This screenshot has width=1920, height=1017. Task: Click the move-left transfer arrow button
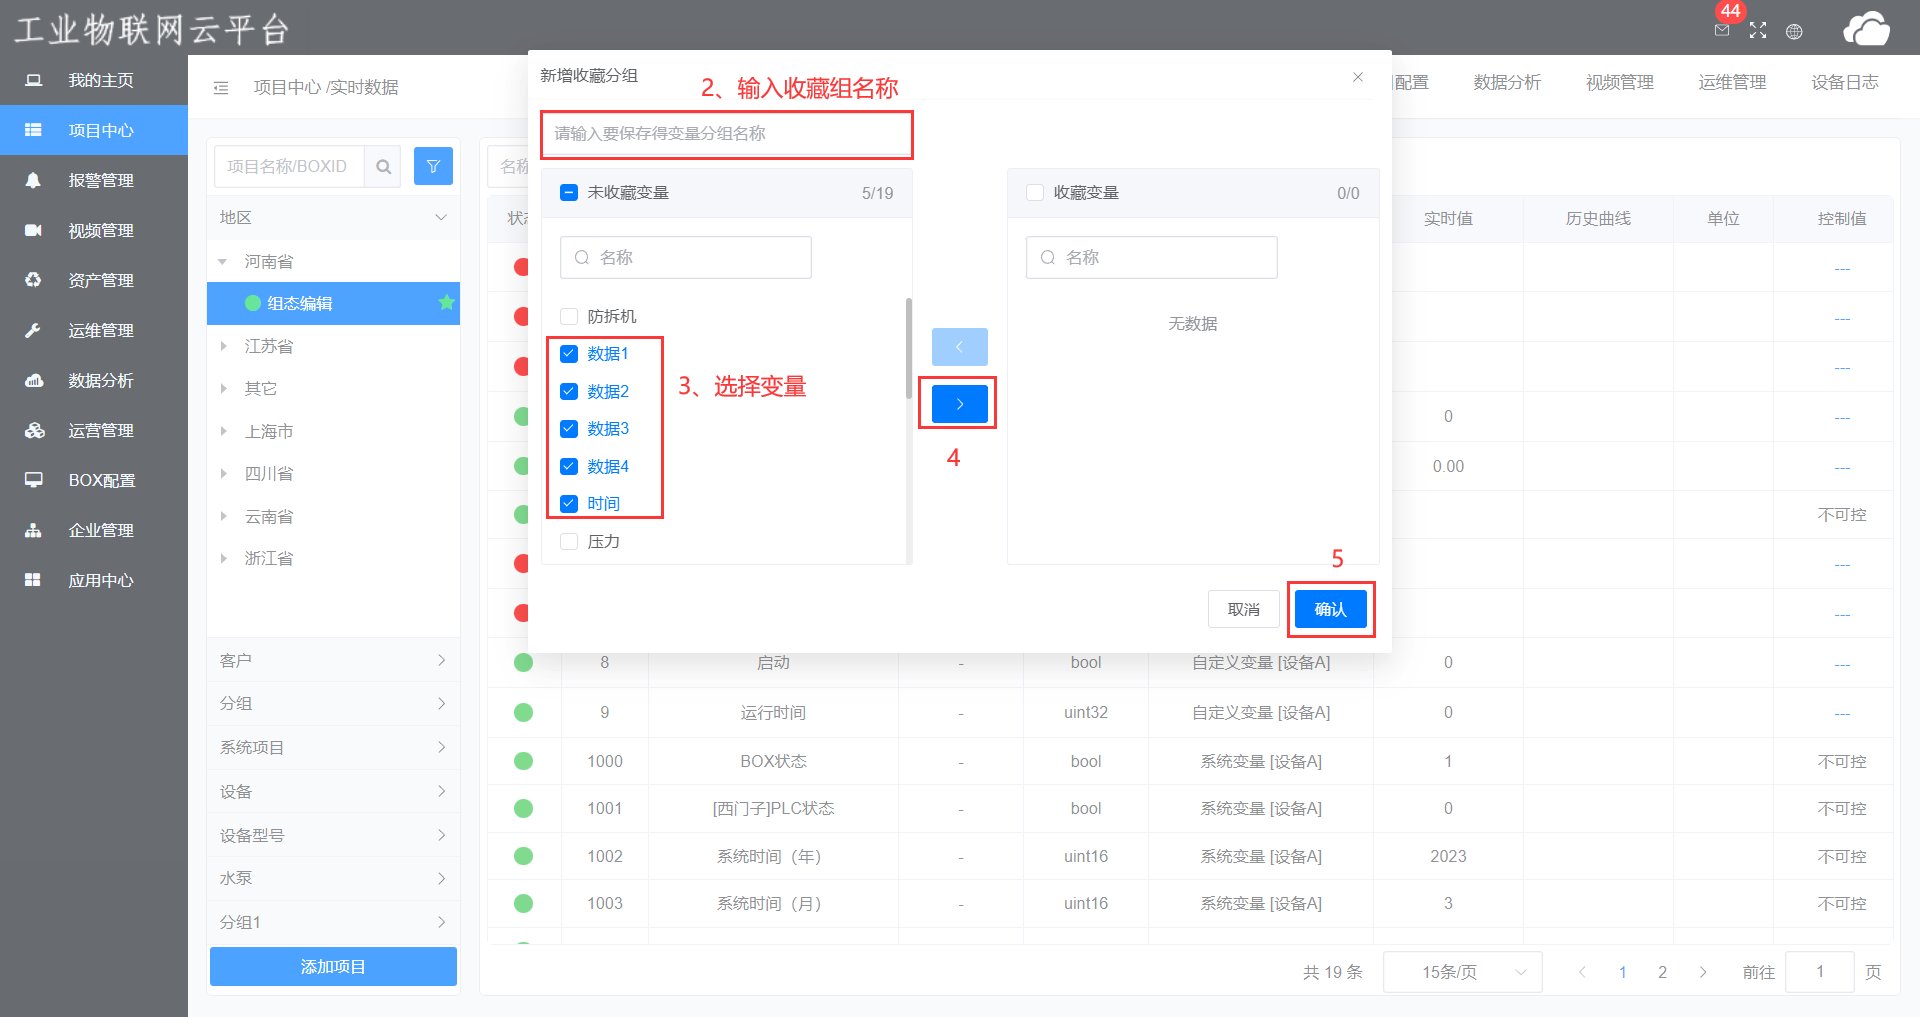click(x=959, y=347)
